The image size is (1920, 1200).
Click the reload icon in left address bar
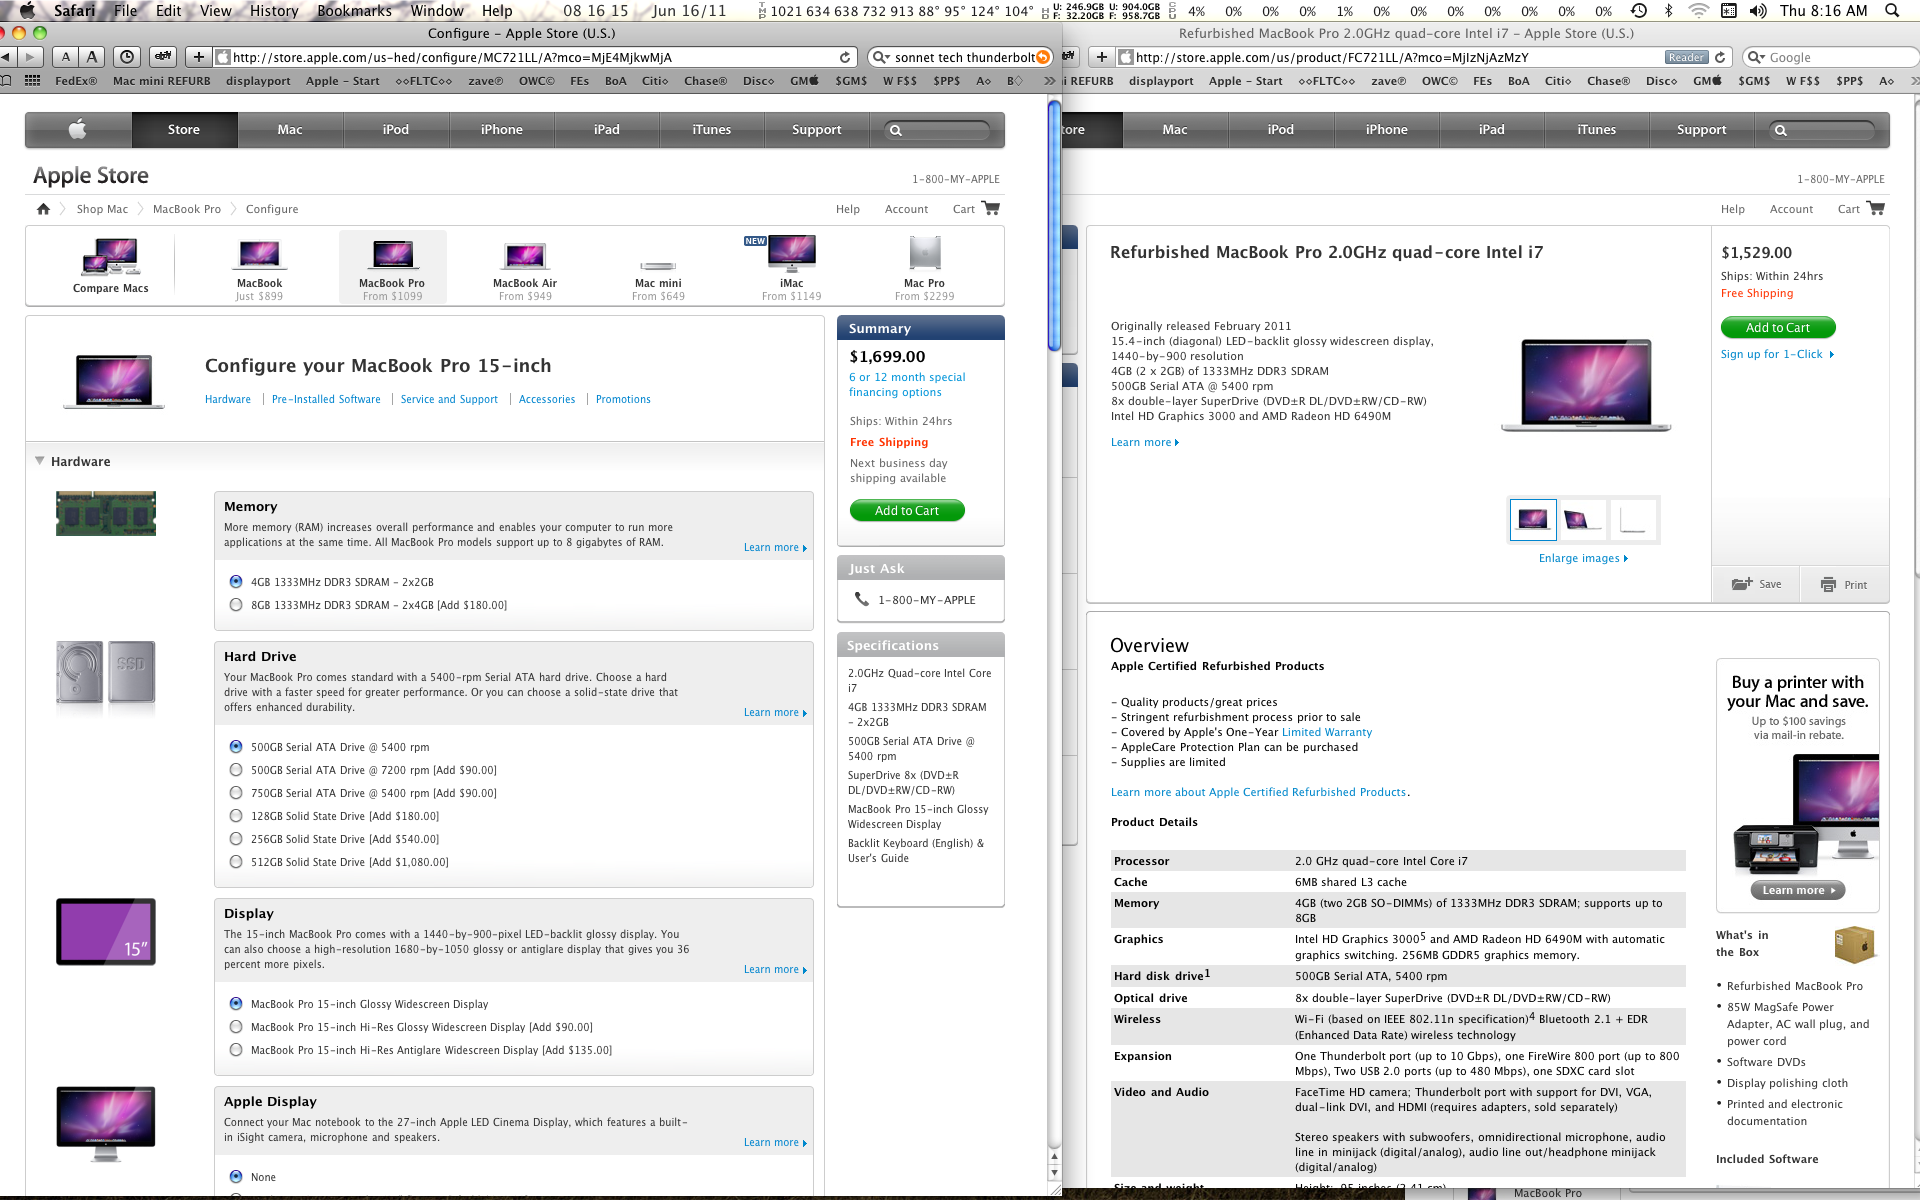coord(845,57)
